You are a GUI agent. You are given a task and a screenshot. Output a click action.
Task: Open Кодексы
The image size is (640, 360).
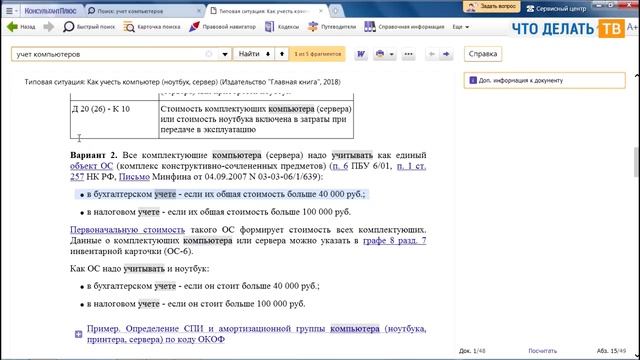282,27
